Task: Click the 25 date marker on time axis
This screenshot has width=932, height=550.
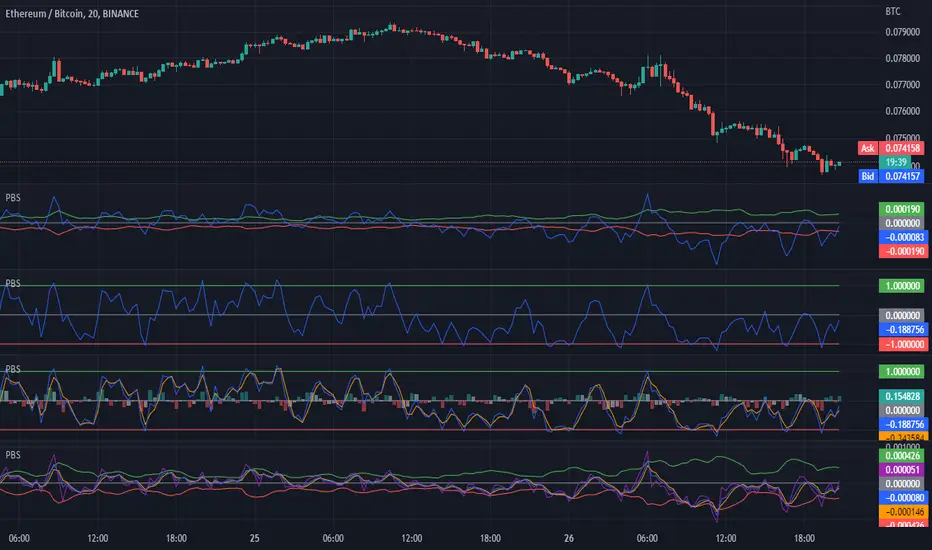Action: [254, 538]
